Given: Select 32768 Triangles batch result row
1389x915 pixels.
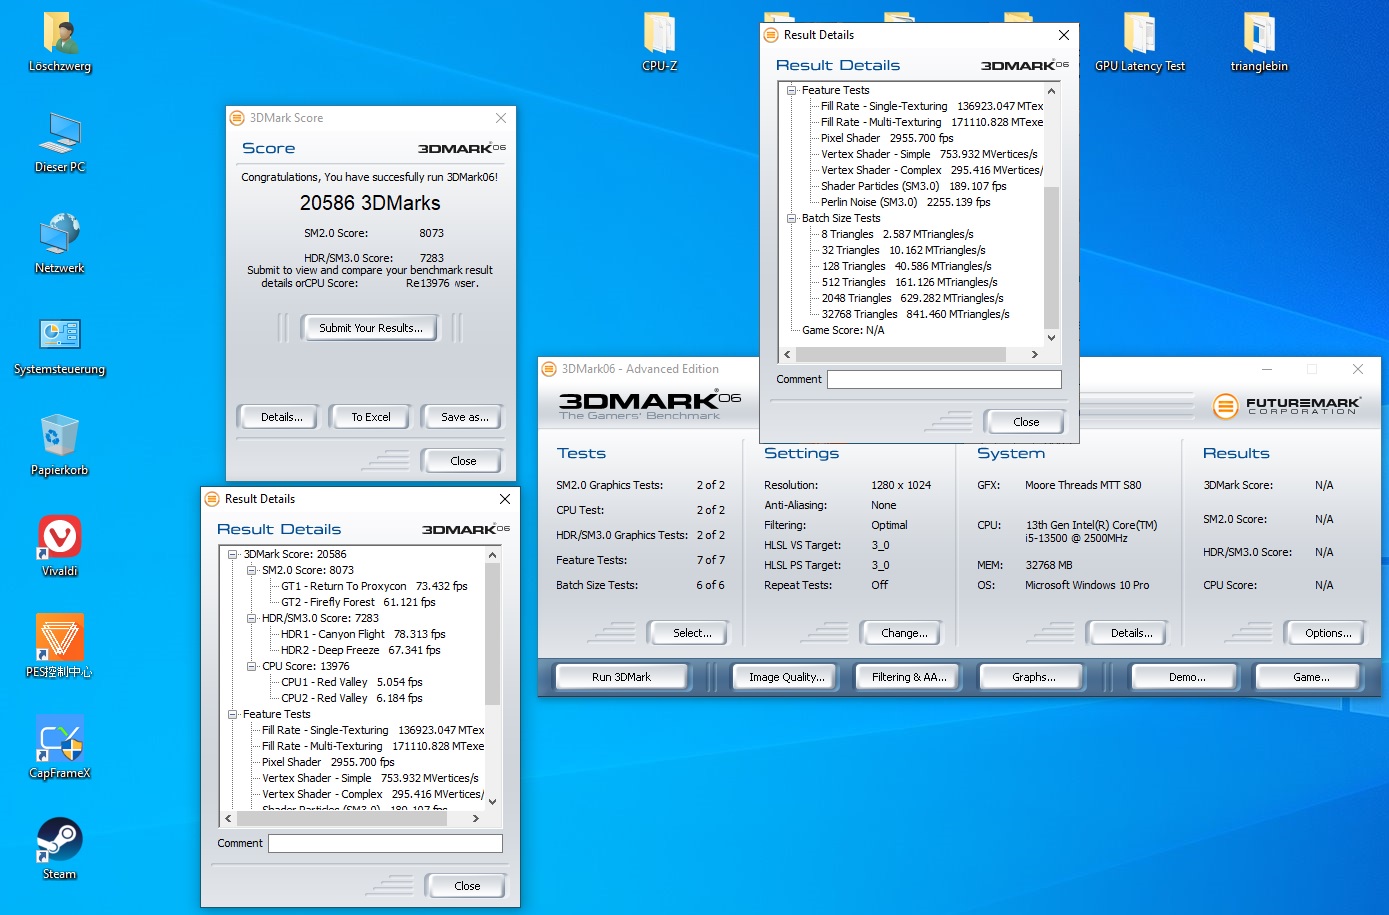Looking at the screenshot, I should click(x=915, y=314).
